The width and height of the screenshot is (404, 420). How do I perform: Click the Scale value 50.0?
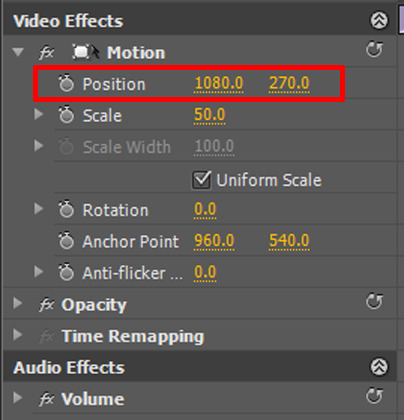coord(210,115)
